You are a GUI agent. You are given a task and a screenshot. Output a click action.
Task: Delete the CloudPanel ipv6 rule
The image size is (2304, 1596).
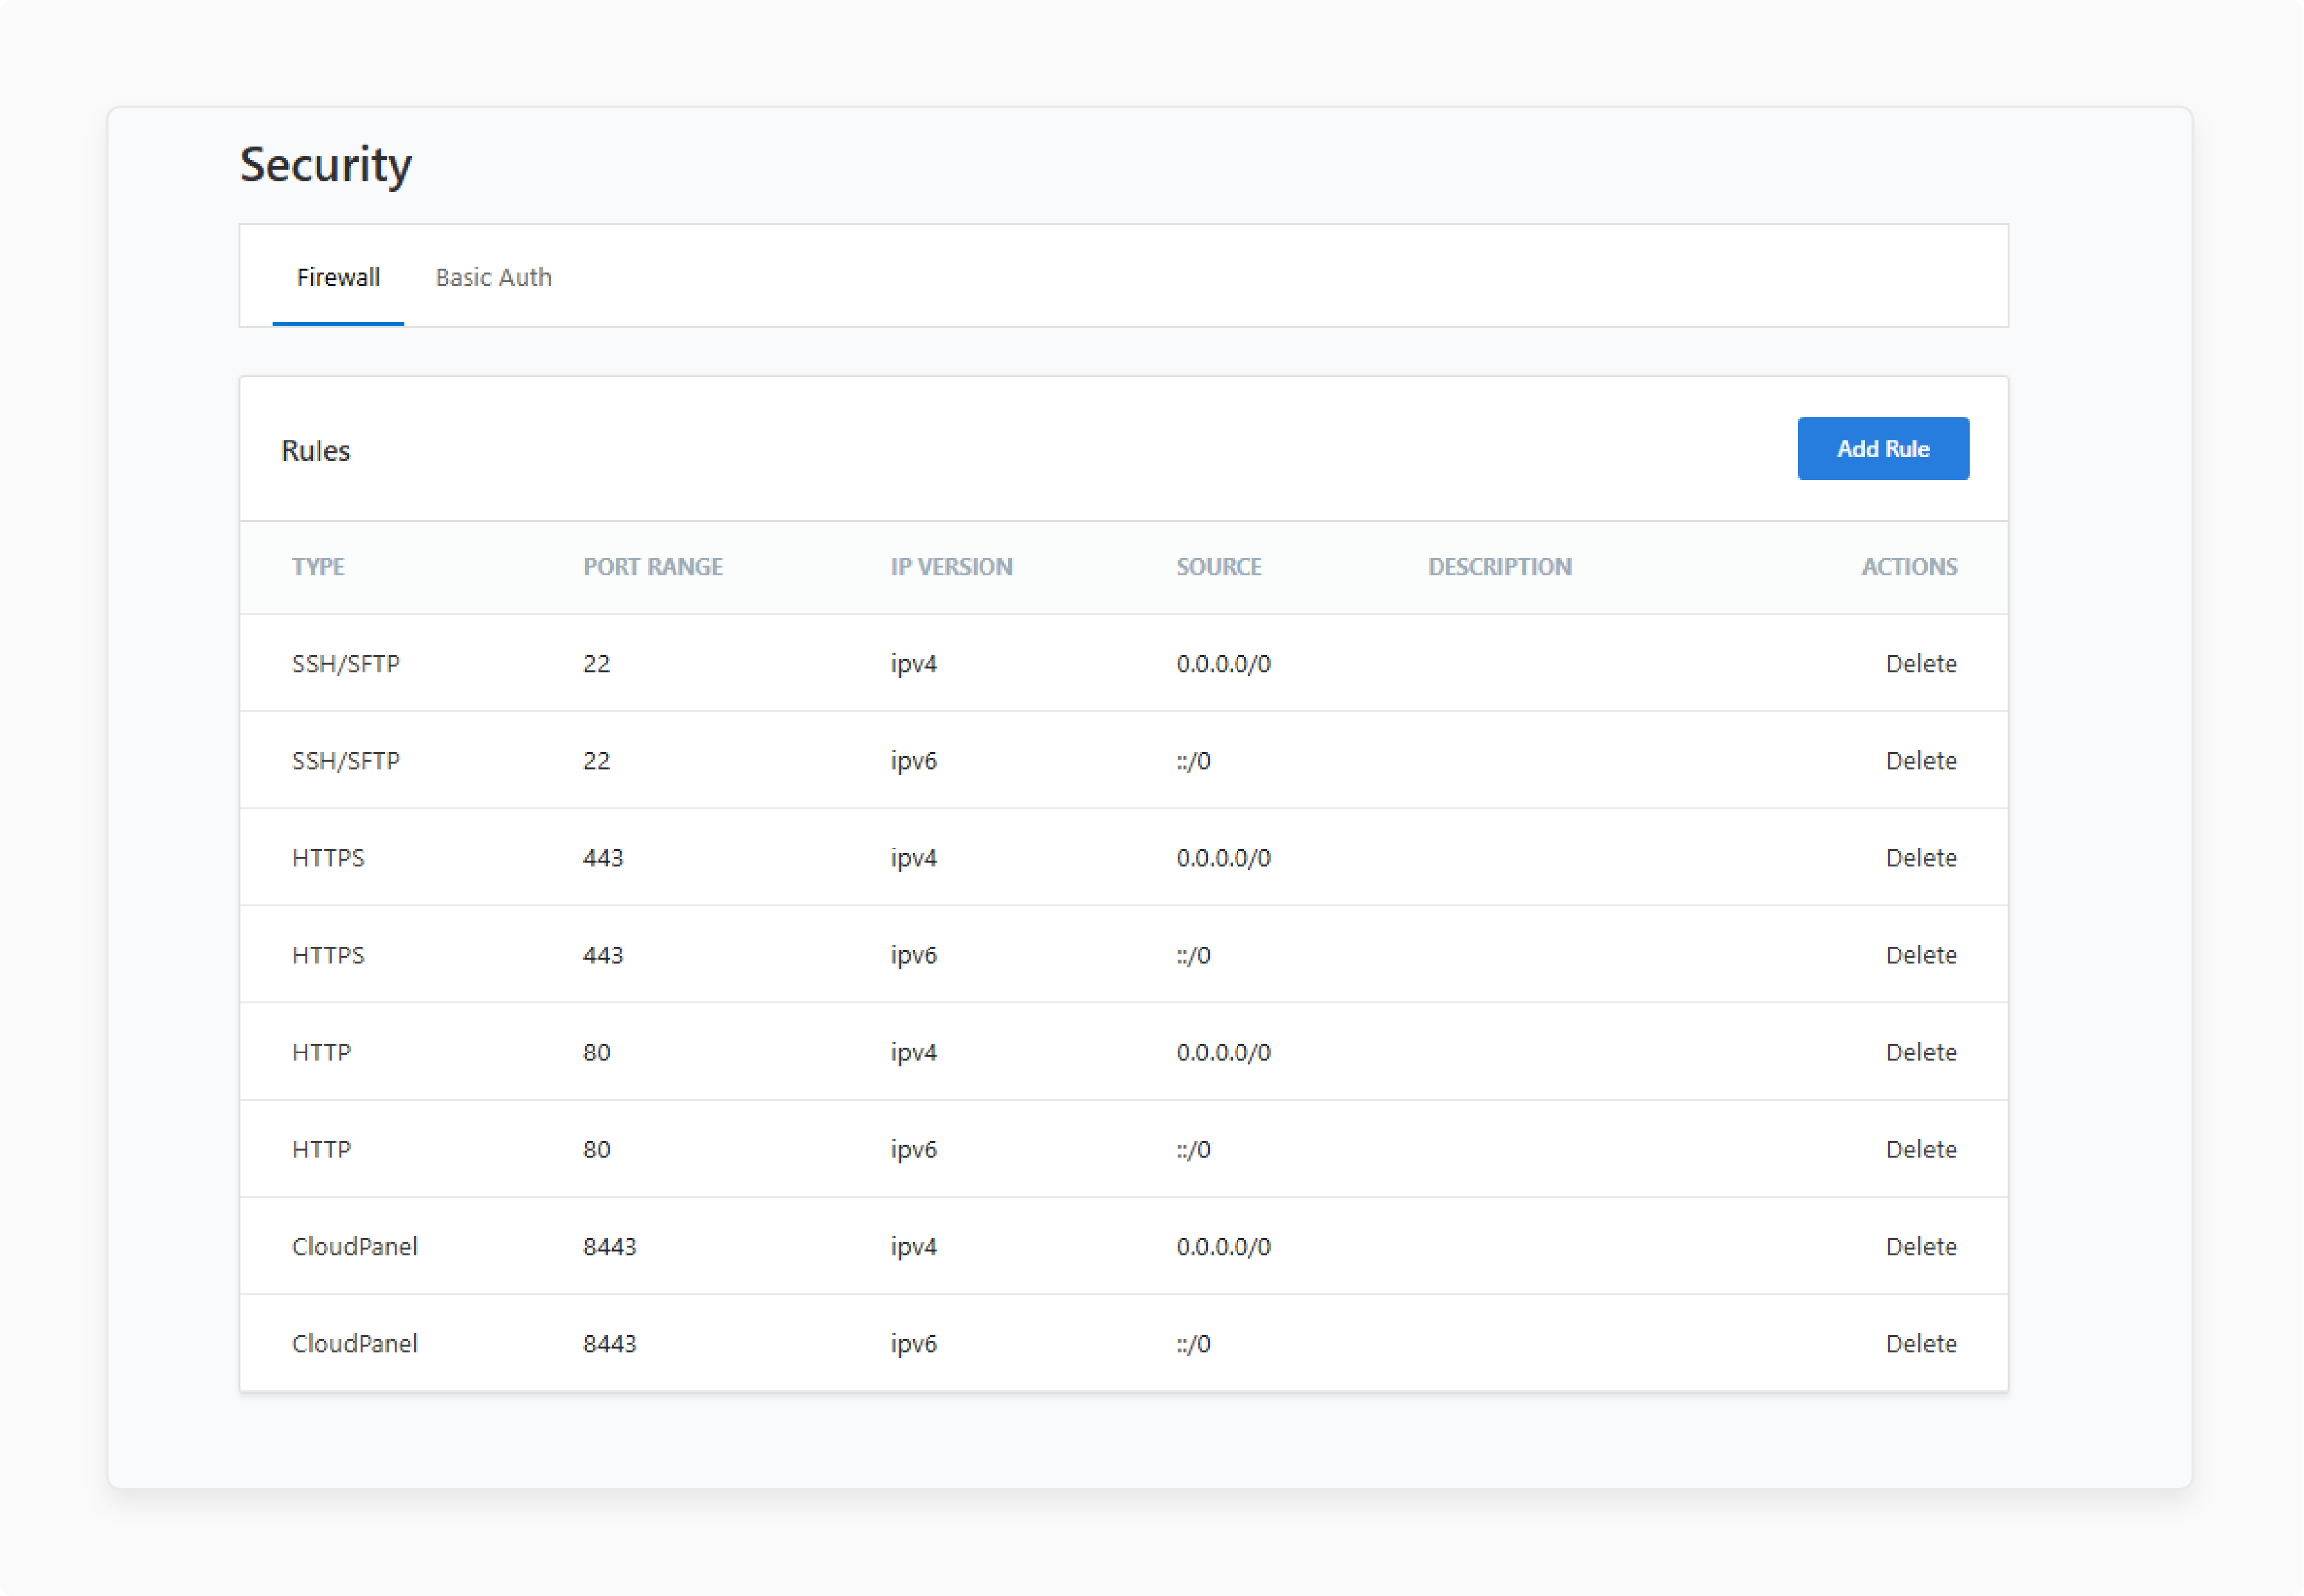point(1921,1343)
